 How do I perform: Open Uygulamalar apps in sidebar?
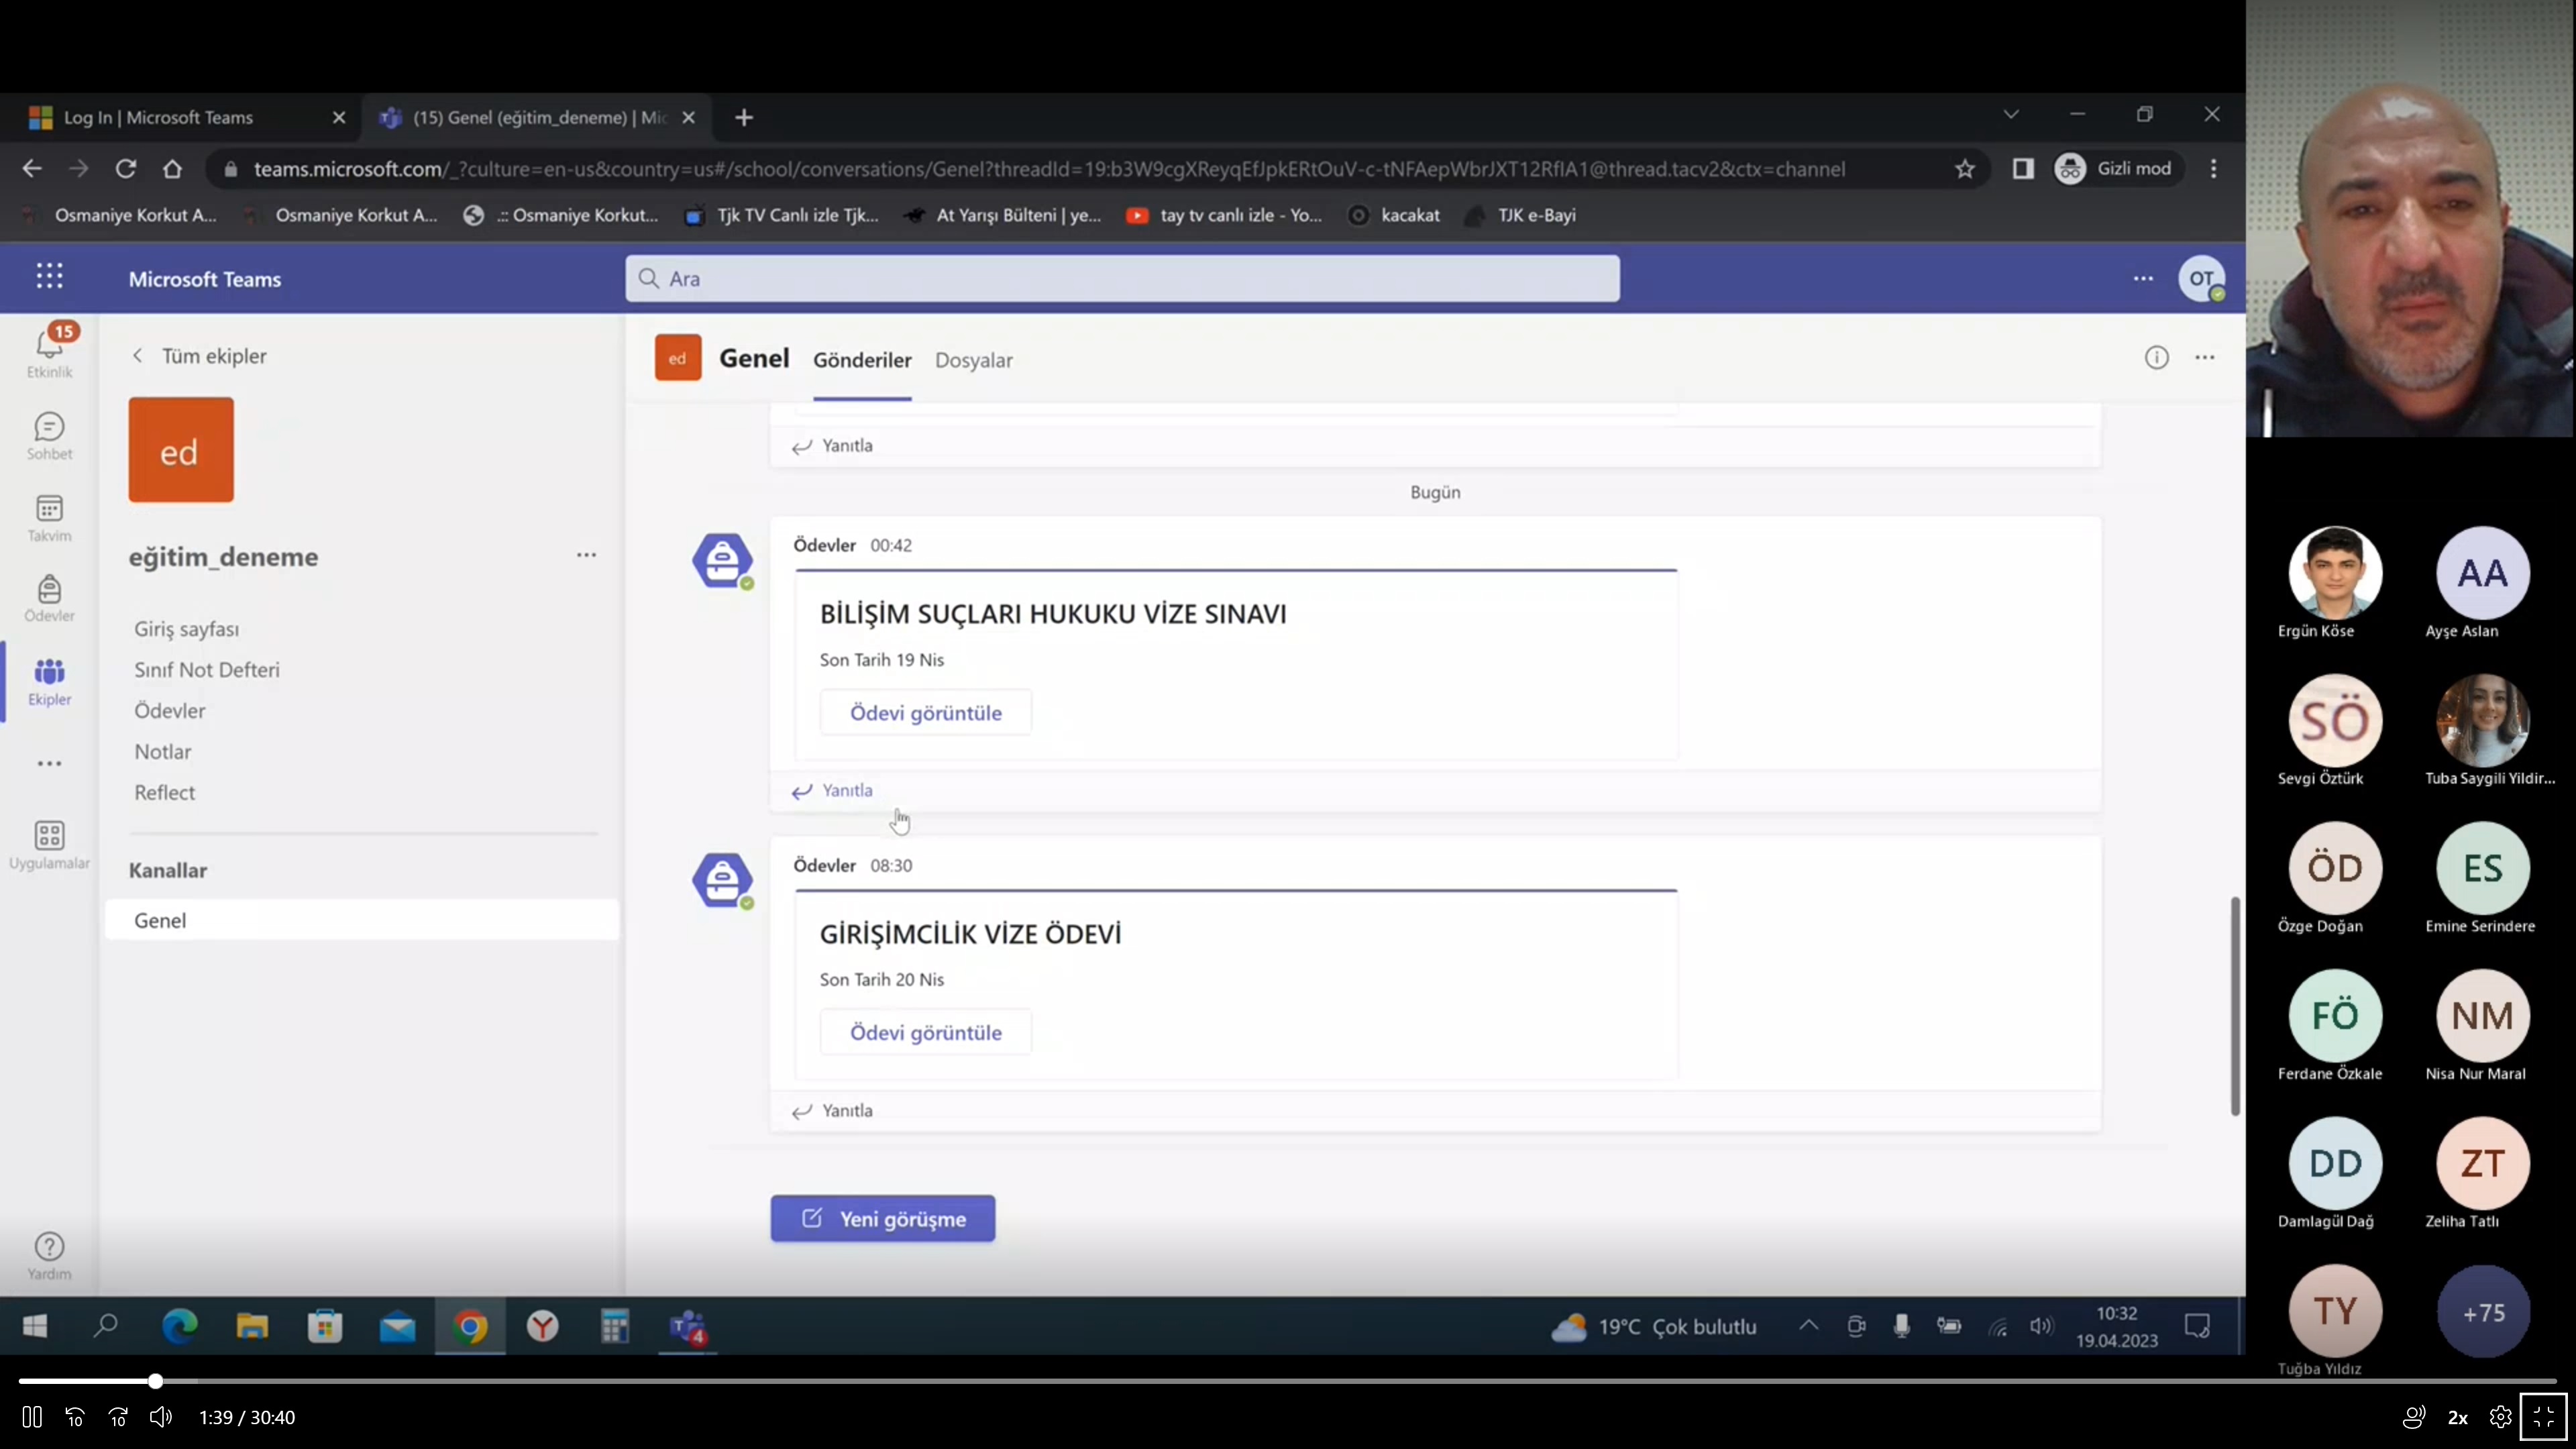(x=49, y=845)
